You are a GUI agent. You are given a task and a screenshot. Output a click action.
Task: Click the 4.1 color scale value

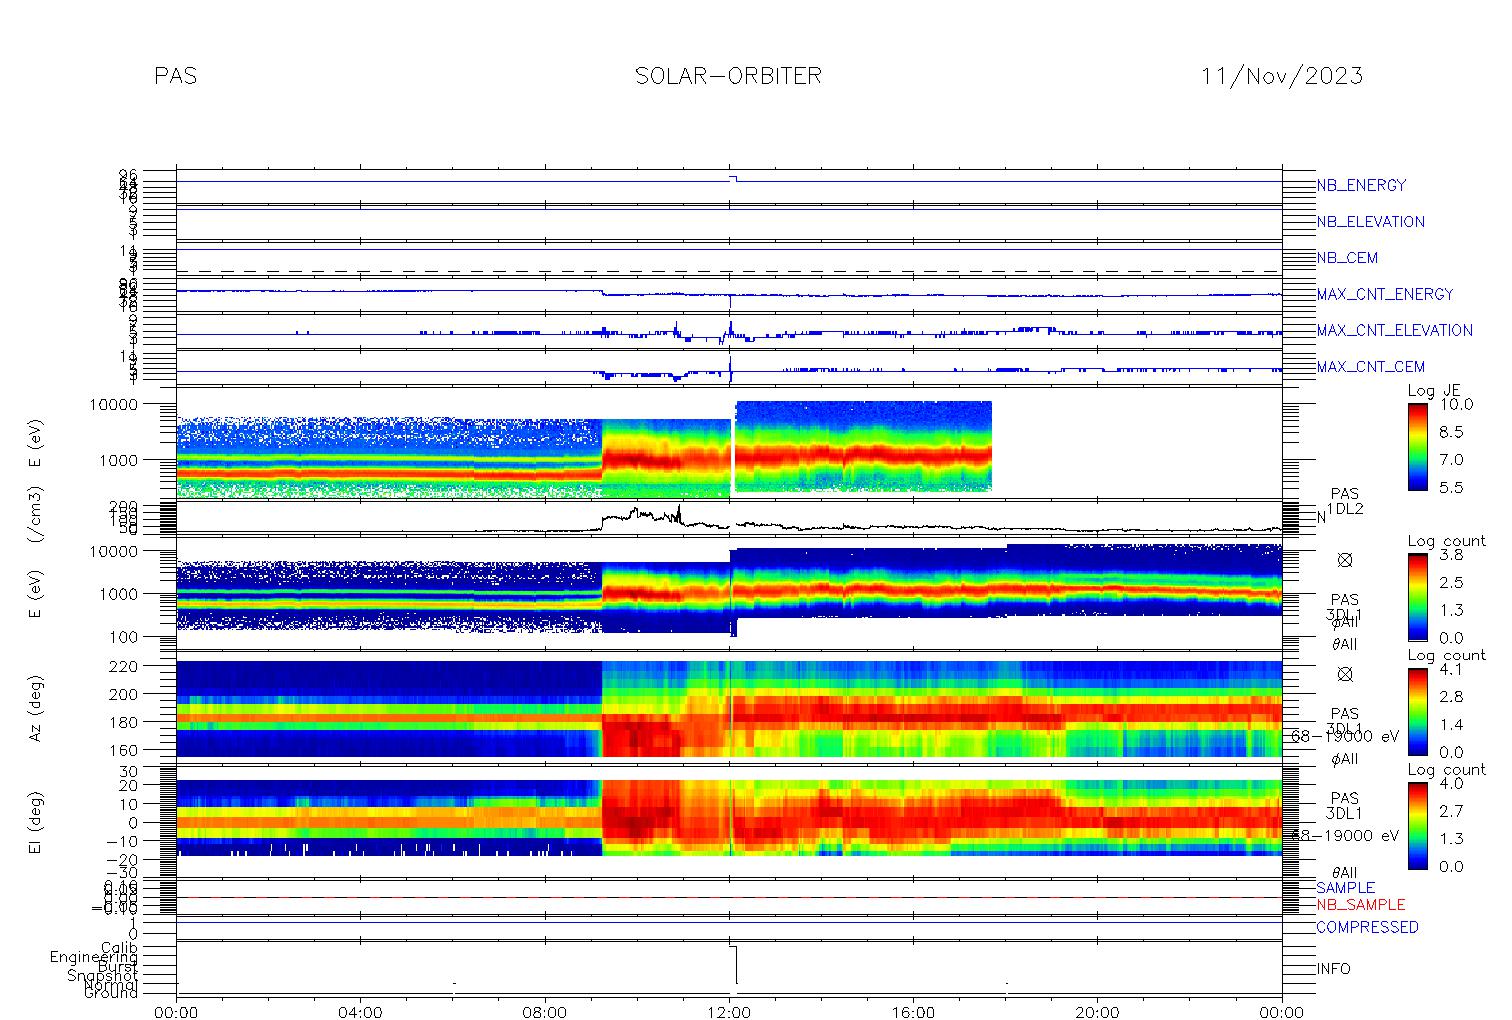(x=1451, y=669)
